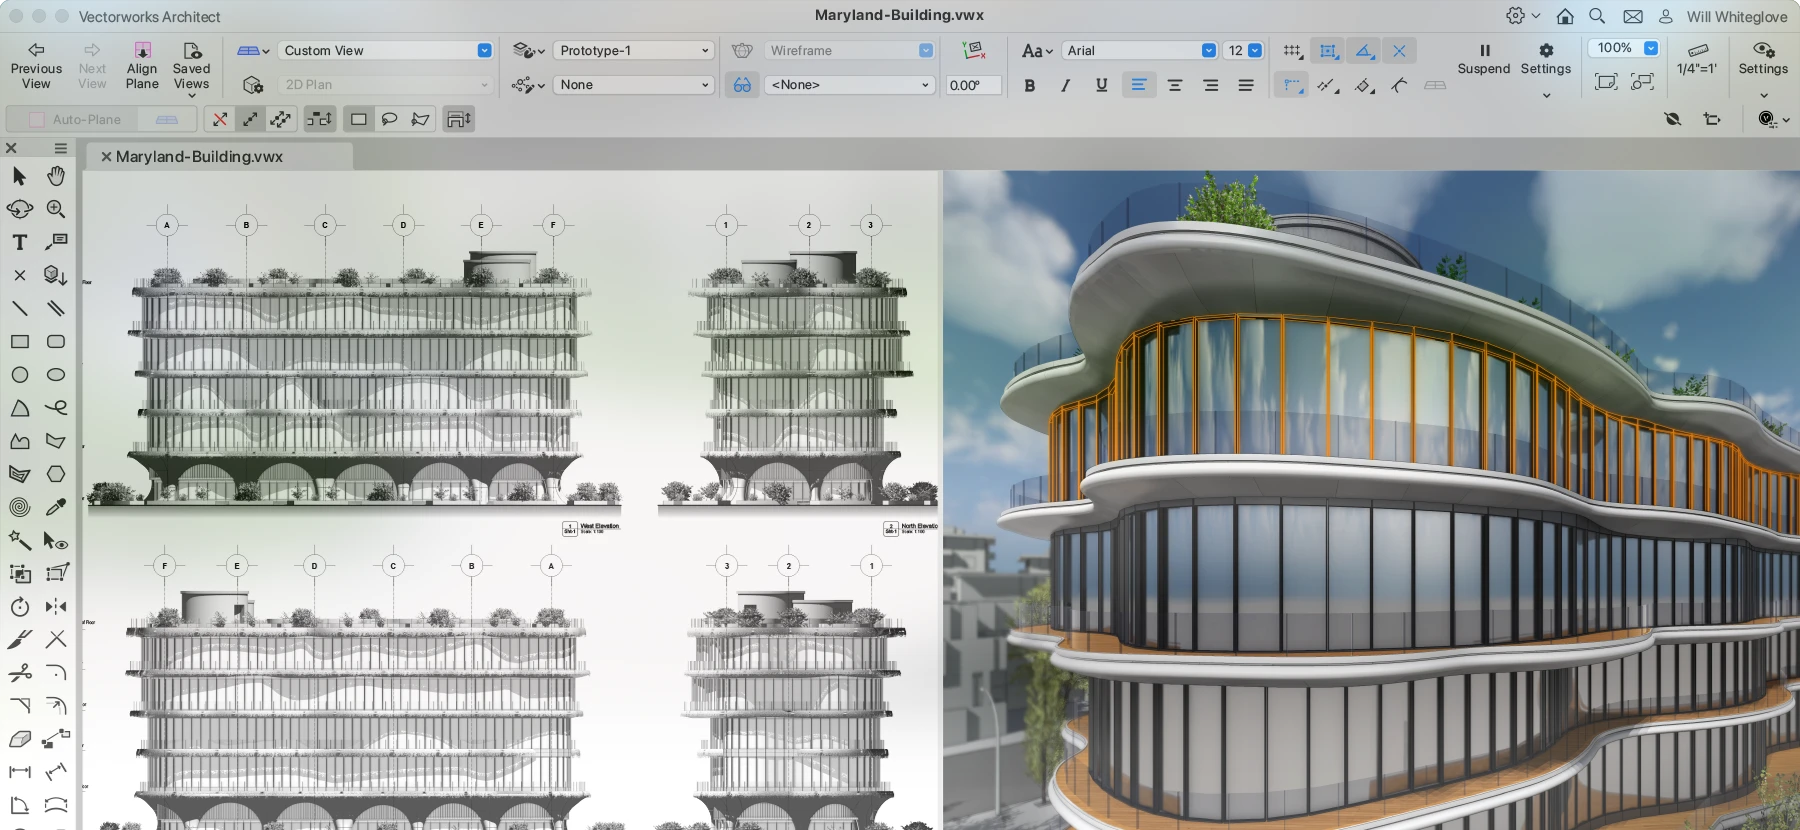Click the Suspend snapping button
1800x830 pixels.
point(1483,59)
